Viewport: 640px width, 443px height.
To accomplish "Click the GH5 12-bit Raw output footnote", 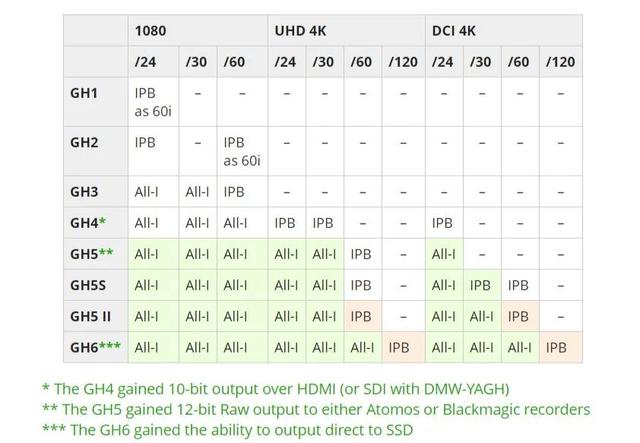I will [x=316, y=409].
